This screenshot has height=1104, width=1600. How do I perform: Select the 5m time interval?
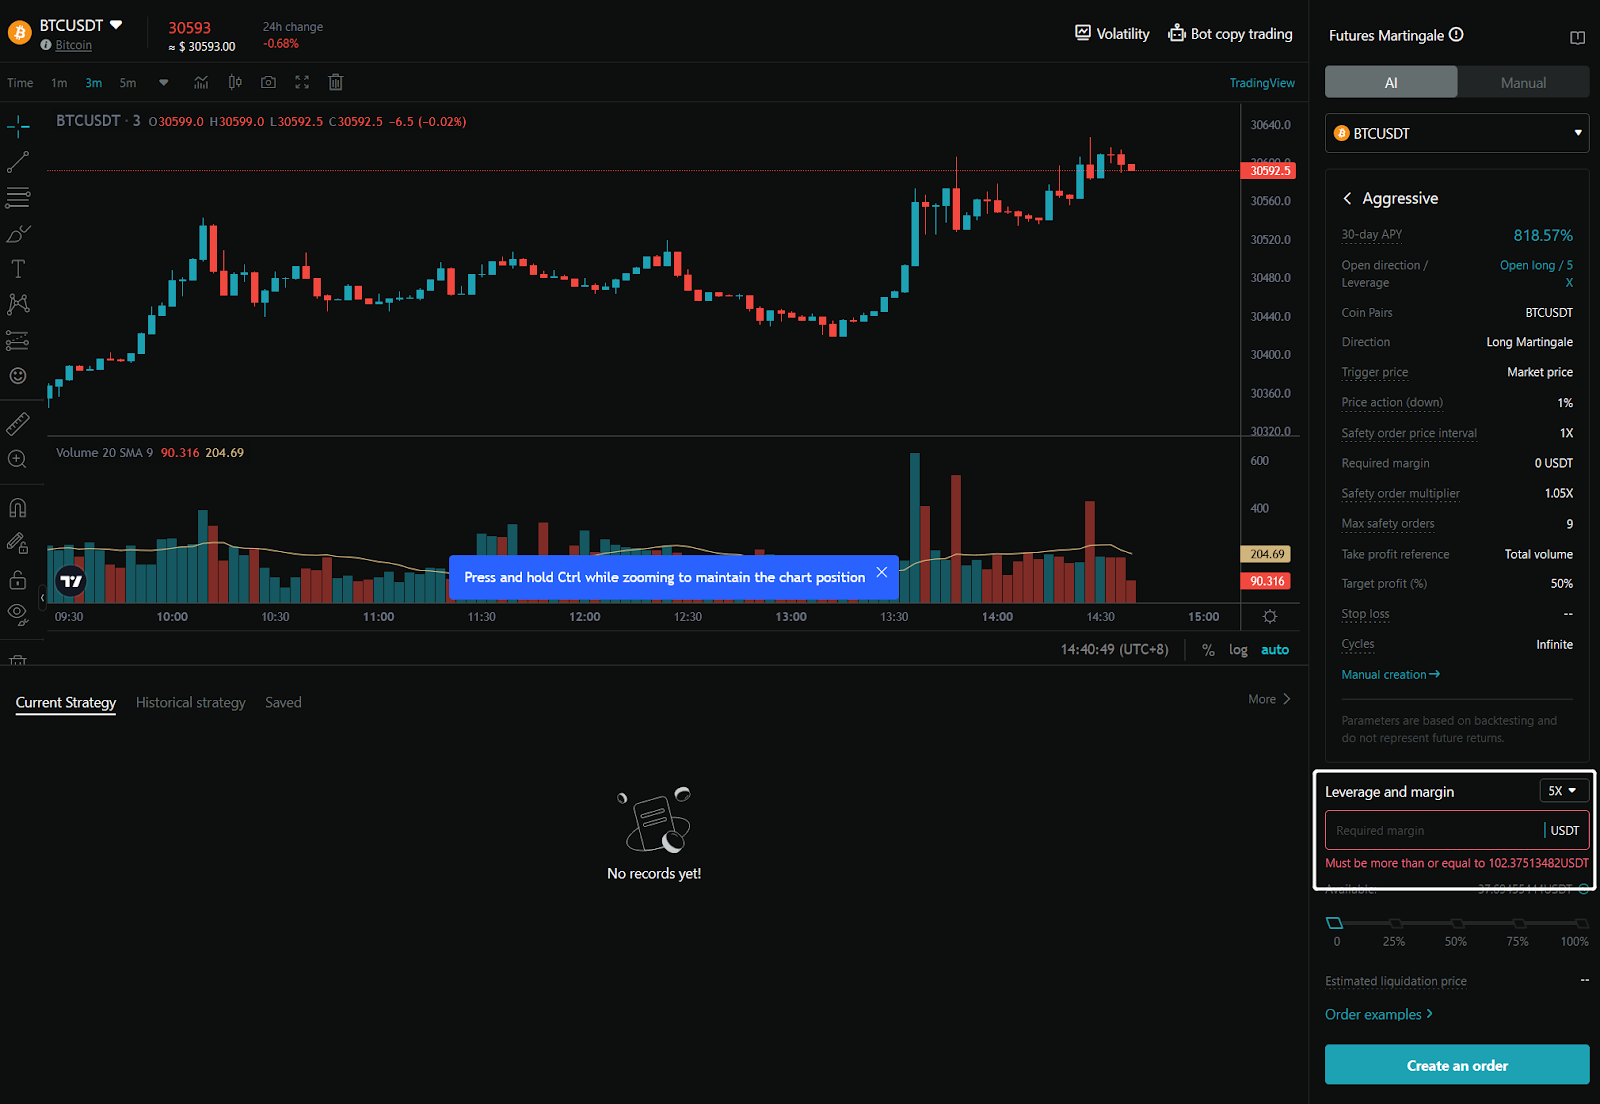click(x=127, y=83)
